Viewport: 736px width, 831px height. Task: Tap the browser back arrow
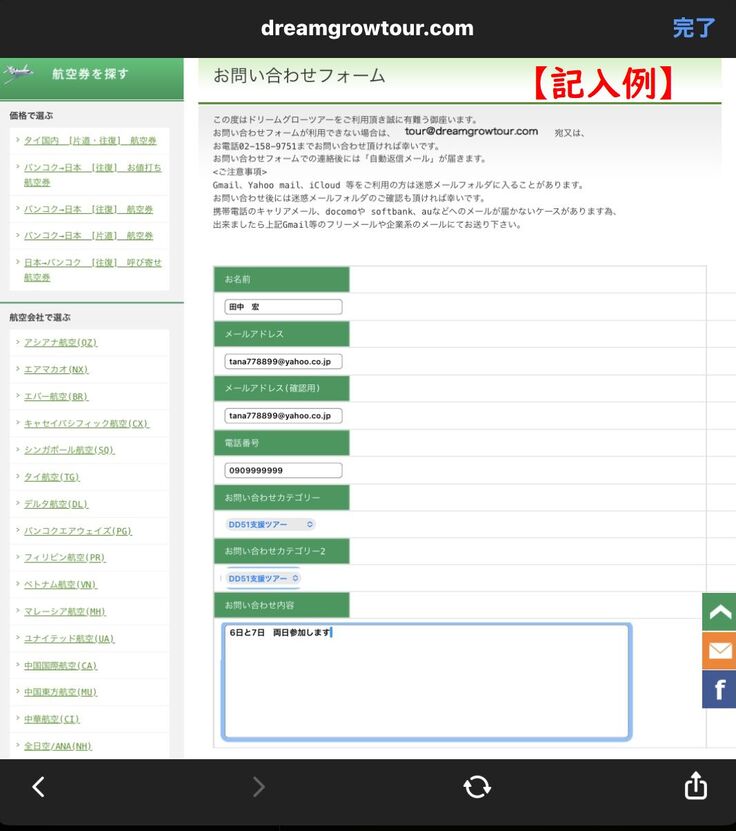(x=38, y=787)
